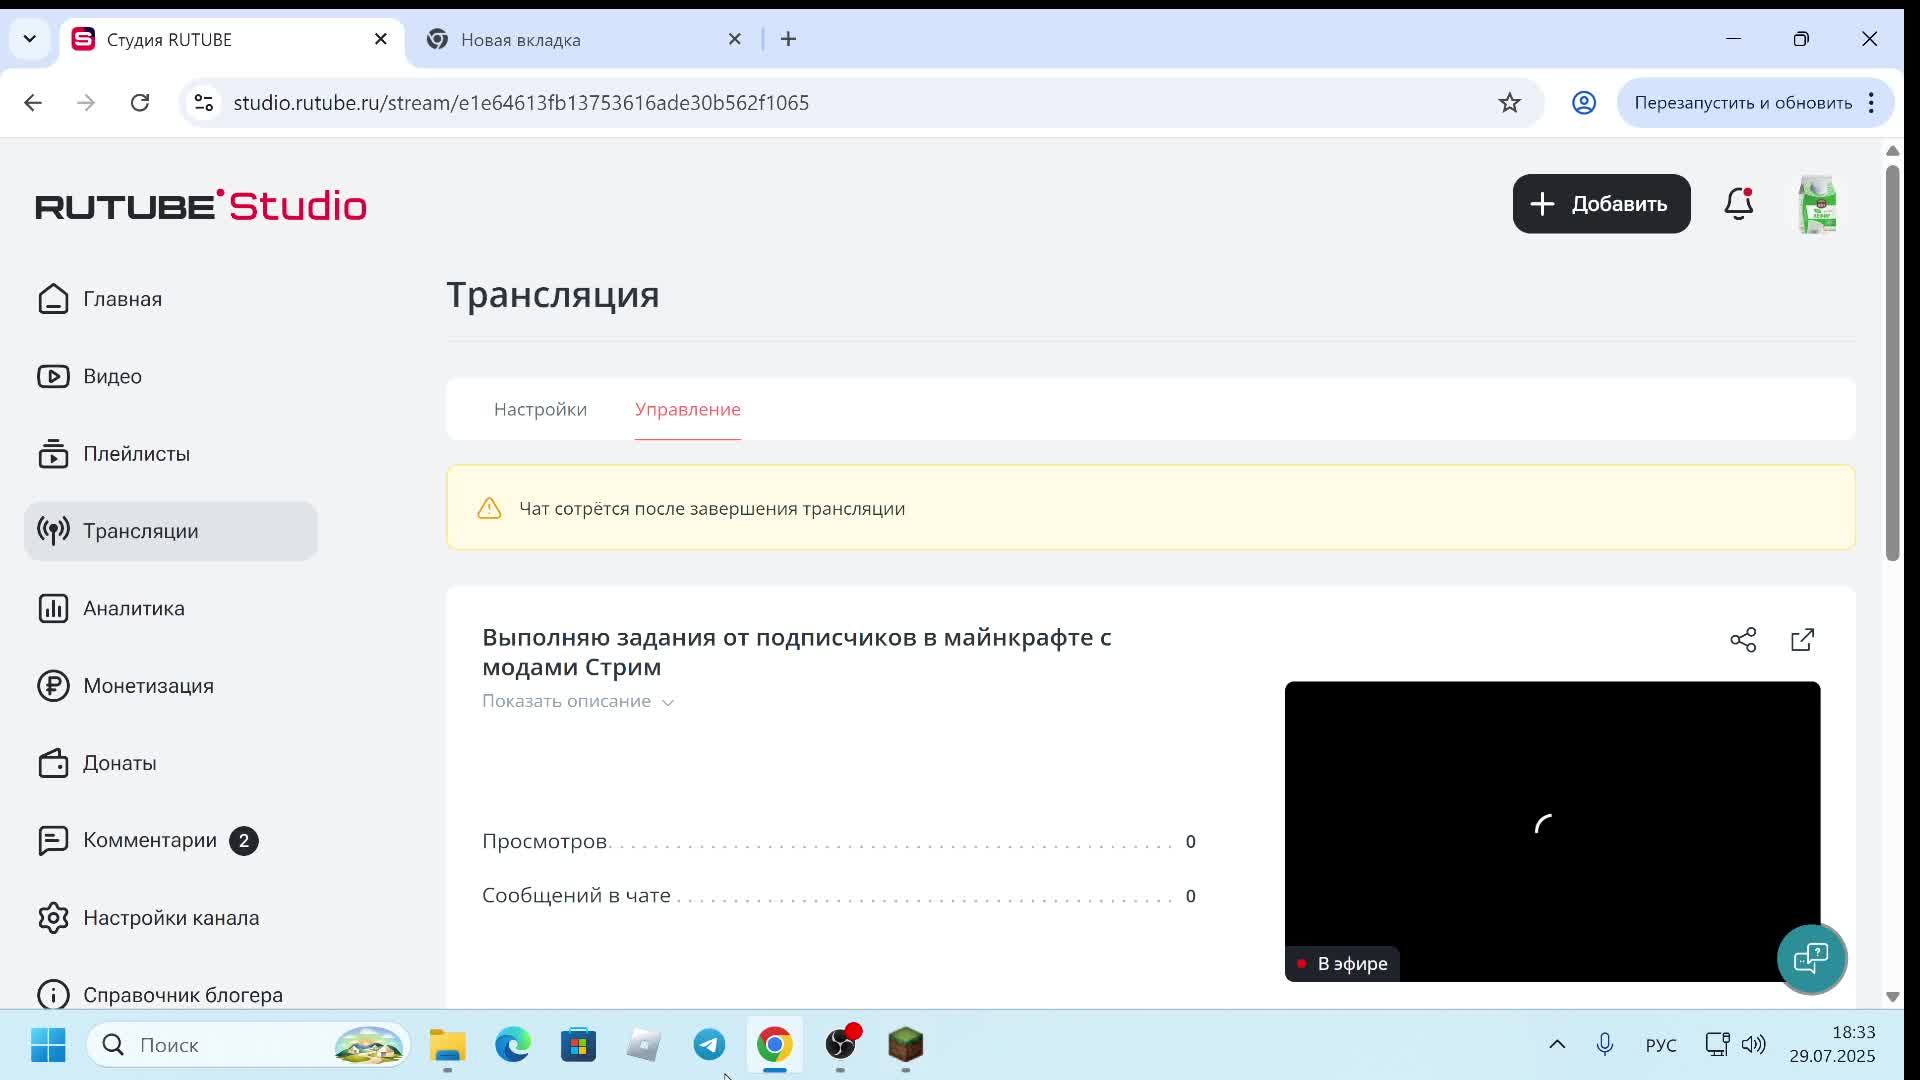Open Telegram from the taskbar
Screen dimensions: 1920x1080
(710, 1045)
